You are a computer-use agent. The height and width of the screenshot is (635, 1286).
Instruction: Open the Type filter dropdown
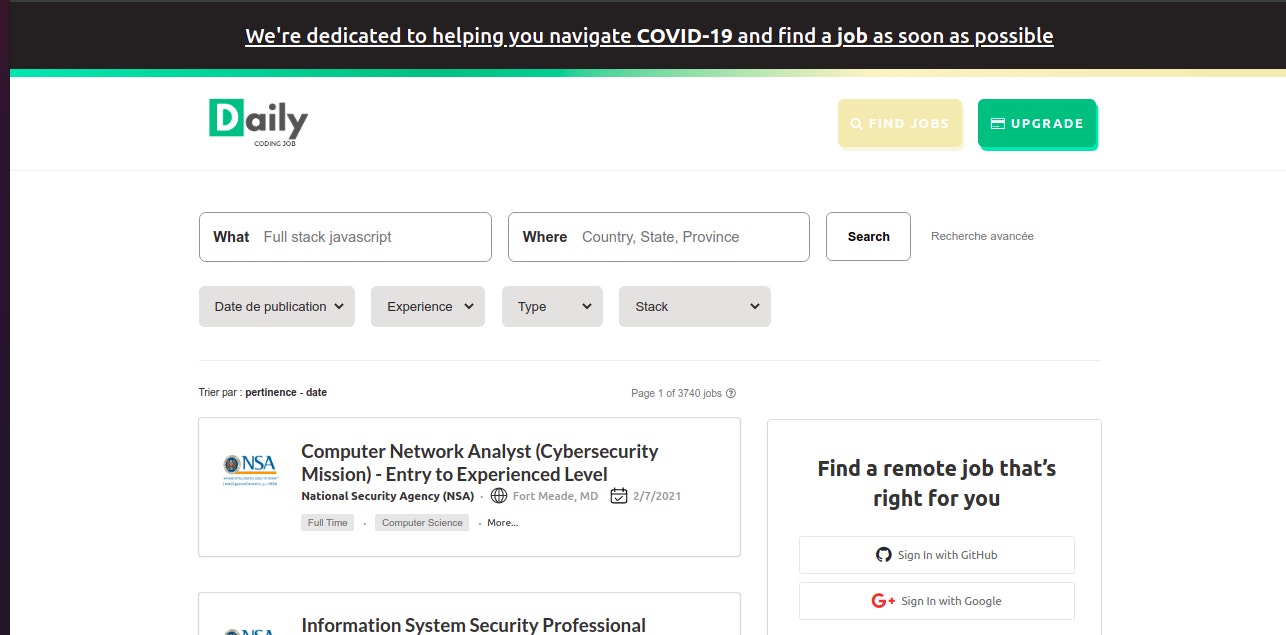click(x=552, y=306)
